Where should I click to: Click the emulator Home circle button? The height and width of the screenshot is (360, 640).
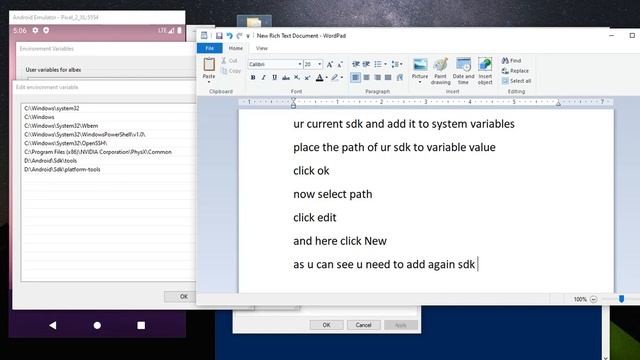pos(97,325)
